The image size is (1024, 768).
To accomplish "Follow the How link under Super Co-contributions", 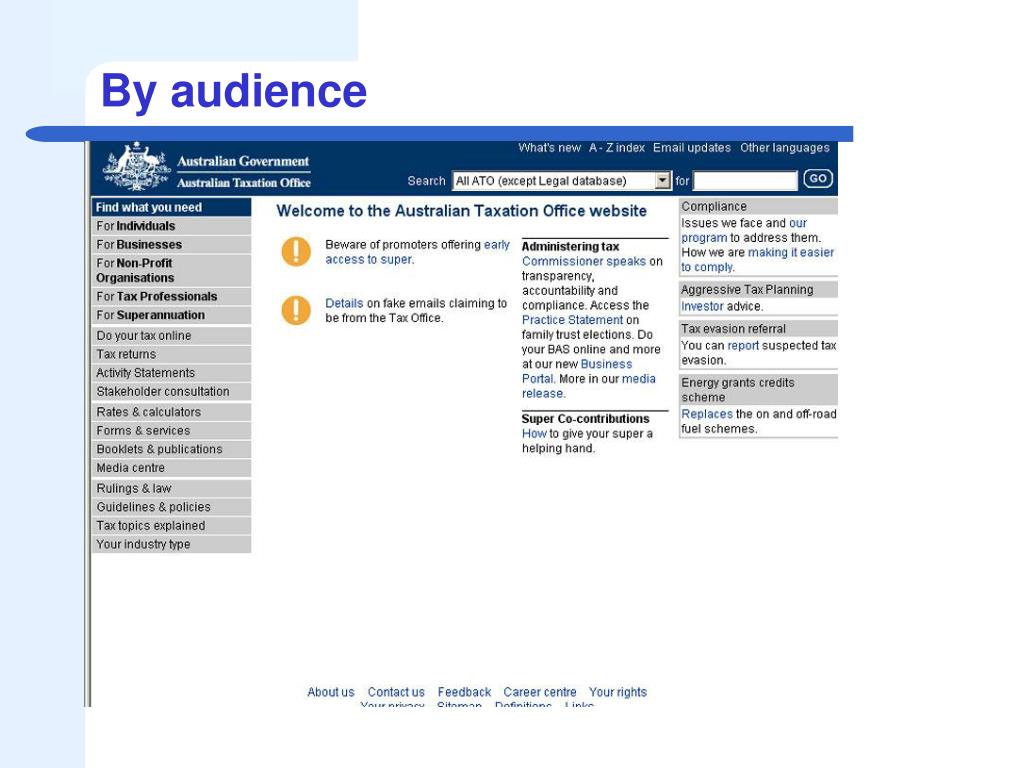I will 534,434.
